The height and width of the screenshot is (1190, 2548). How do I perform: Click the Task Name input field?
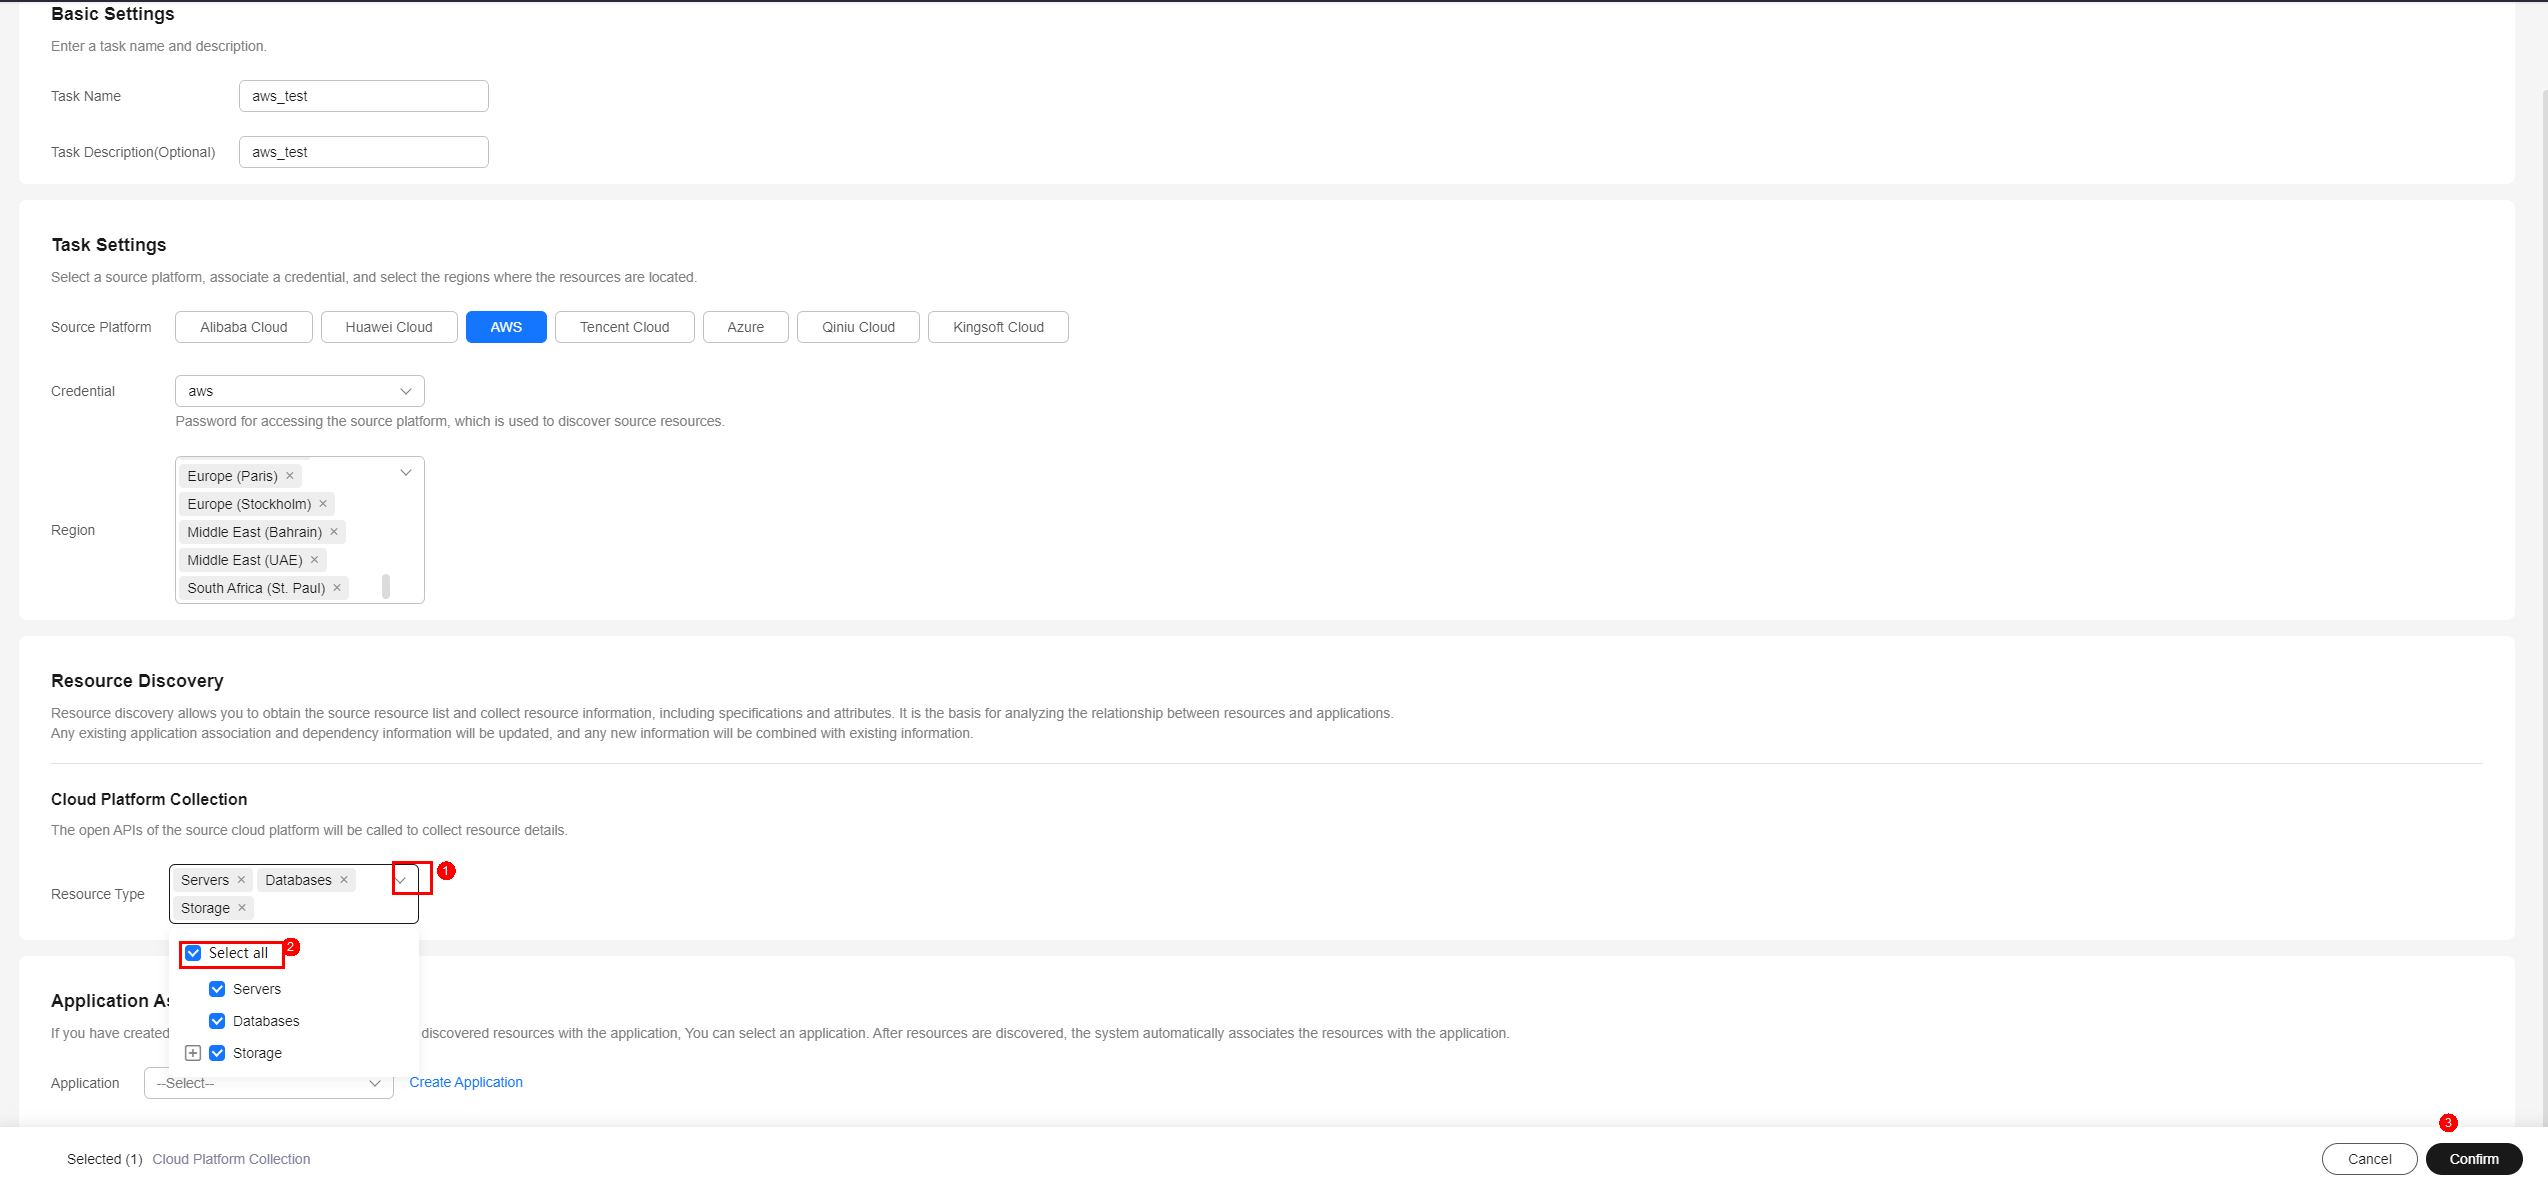click(x=364, y=96)
